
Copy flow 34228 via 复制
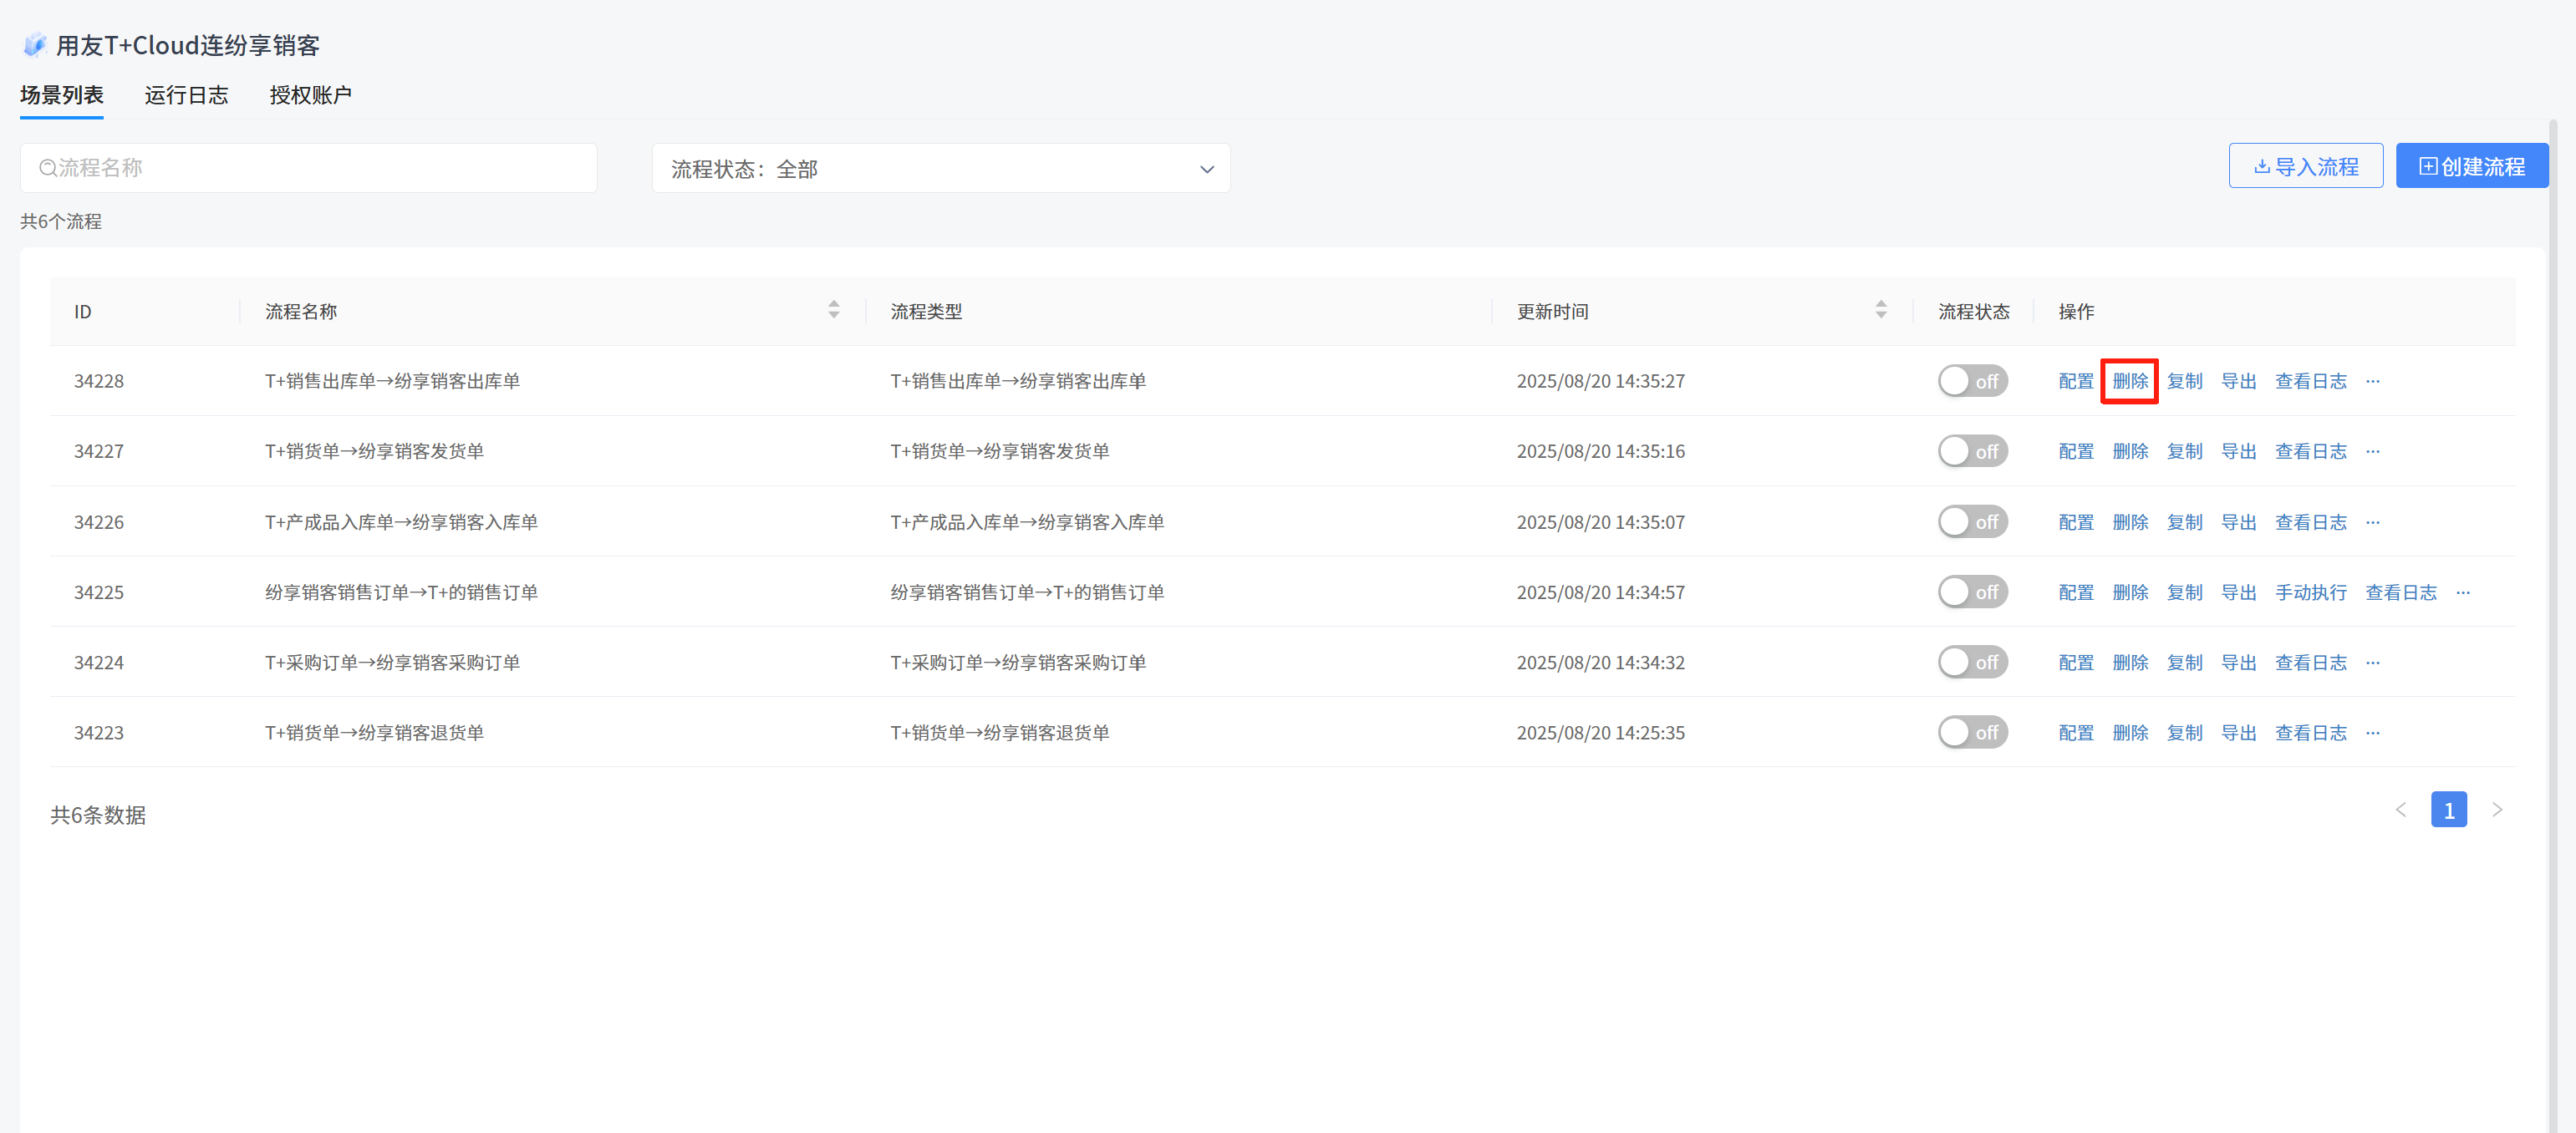2184,381
